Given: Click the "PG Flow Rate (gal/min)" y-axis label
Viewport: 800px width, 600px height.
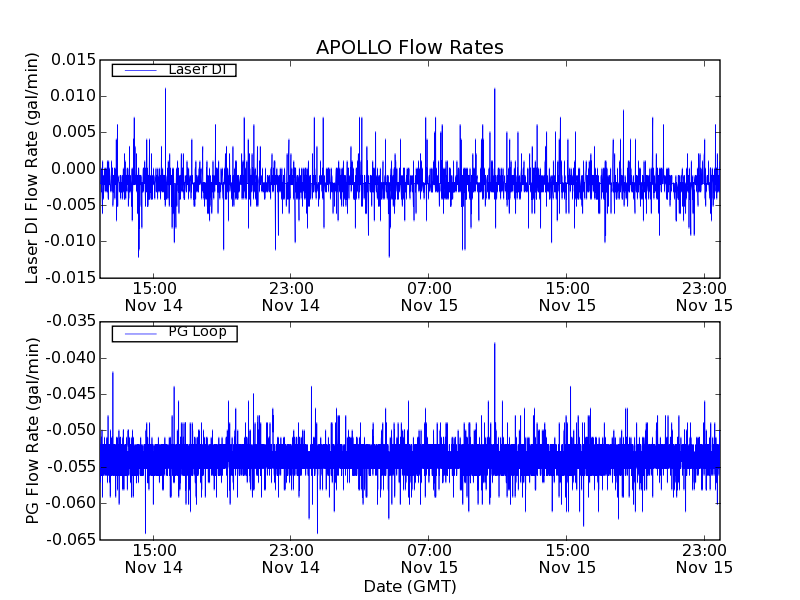Looking at the screenshot, I should point(33,430).
